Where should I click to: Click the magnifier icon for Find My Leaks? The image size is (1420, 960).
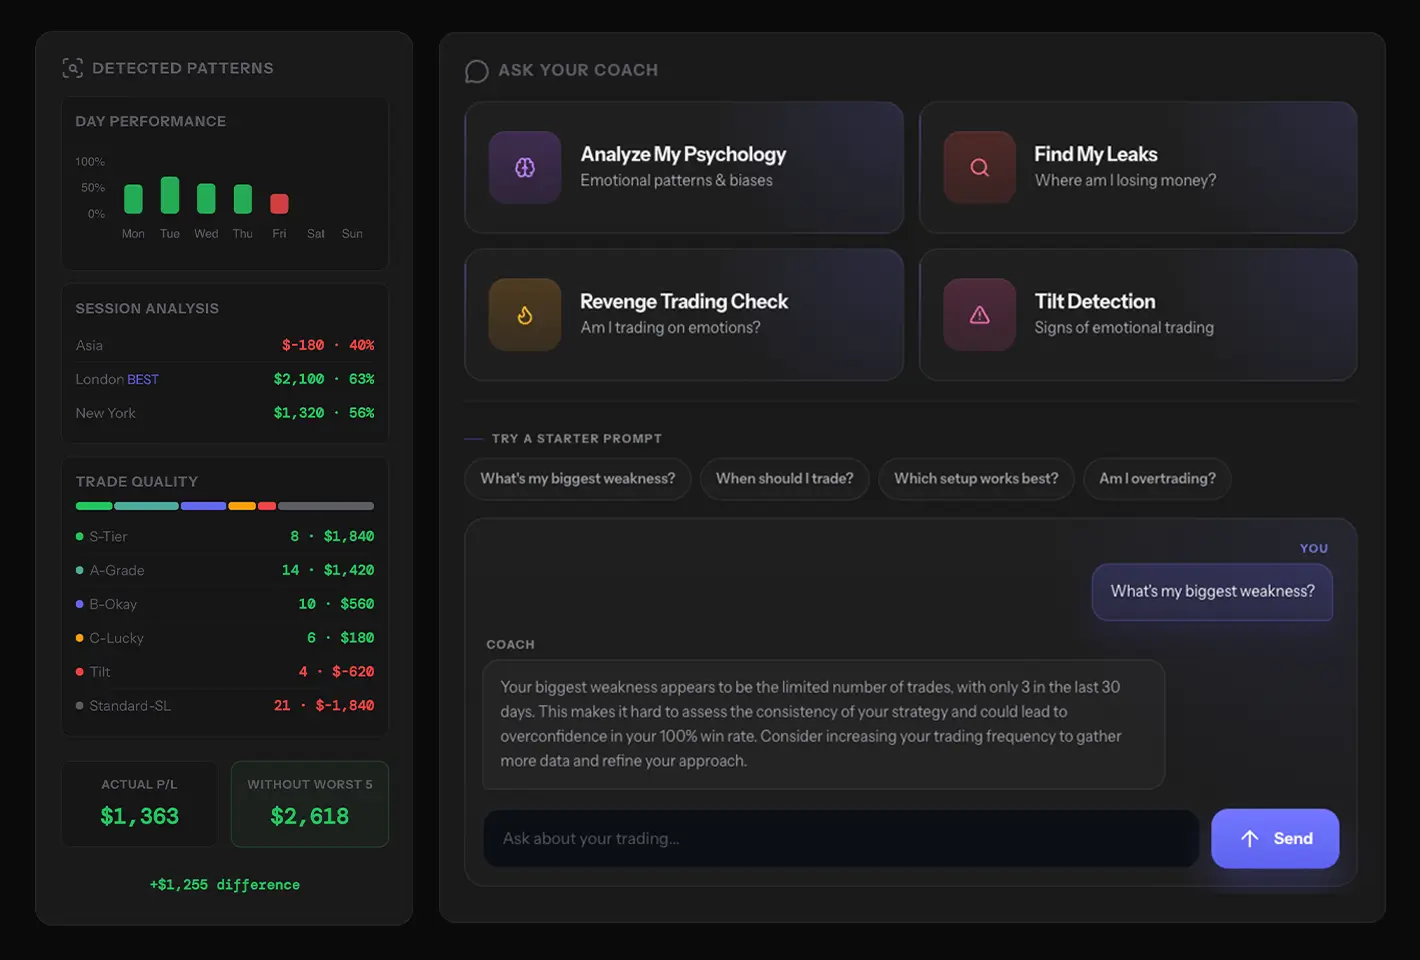(980, 168)
